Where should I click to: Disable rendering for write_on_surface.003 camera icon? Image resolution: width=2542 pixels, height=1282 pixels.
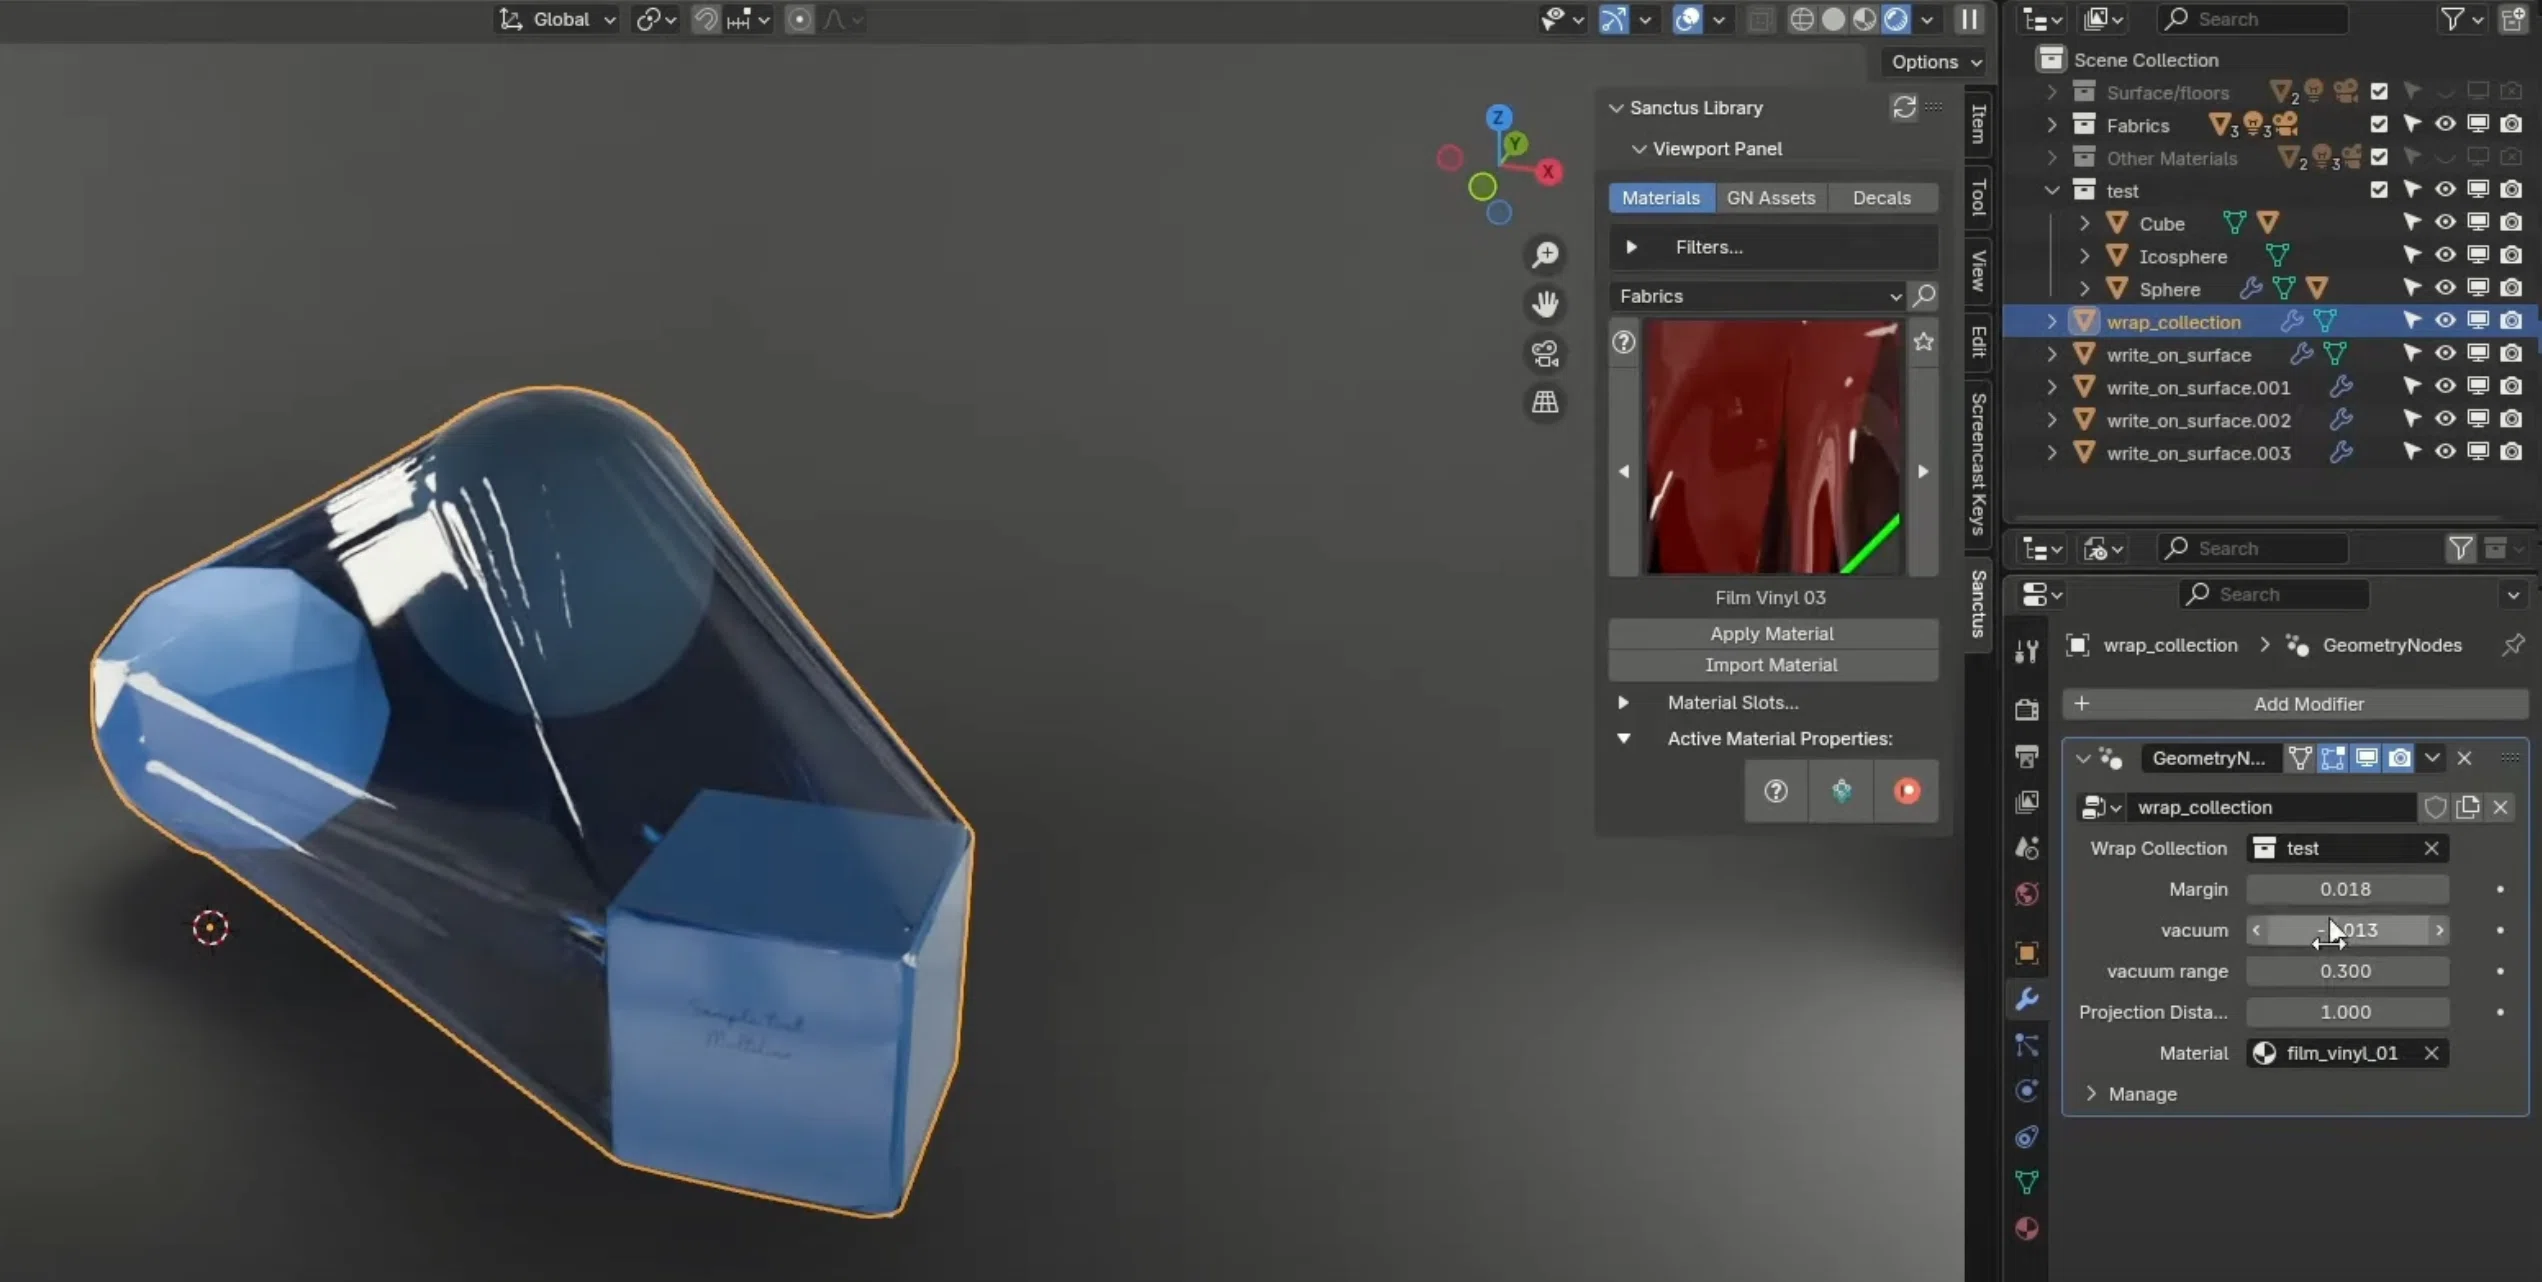click(x=2511, y=453)
